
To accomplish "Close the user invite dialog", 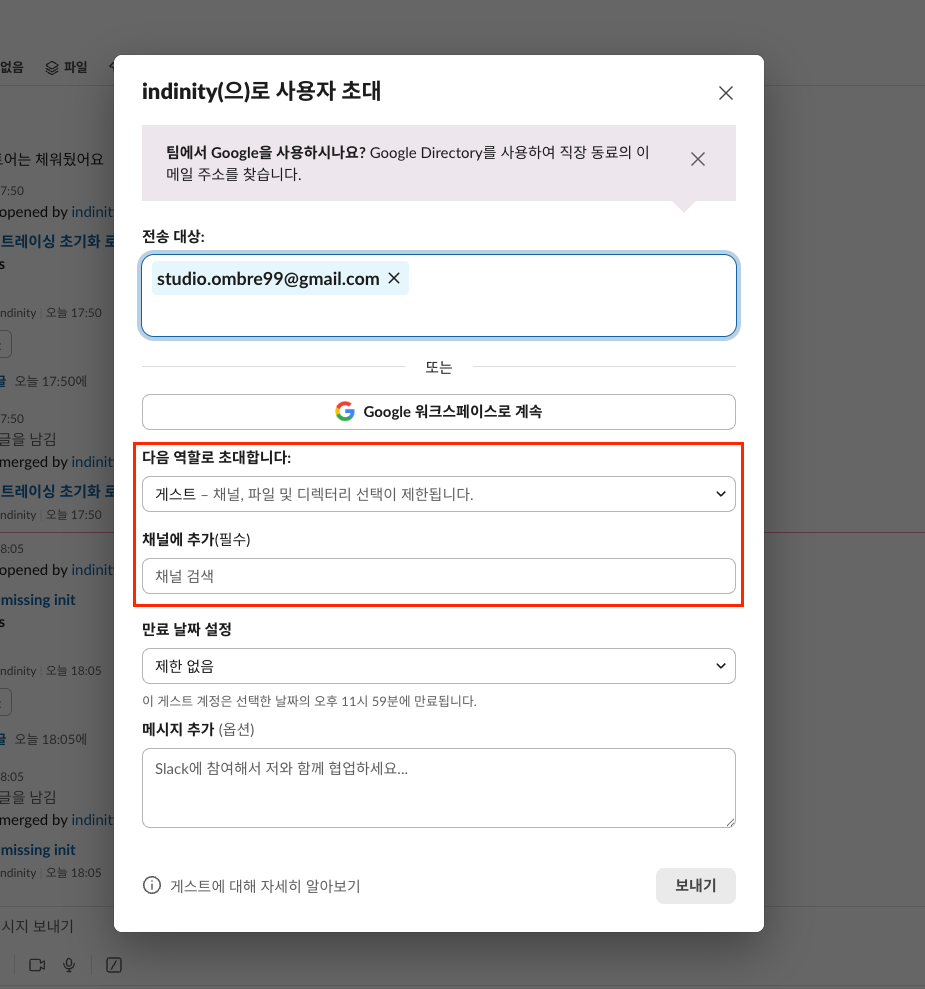I will tap(726, 93).
